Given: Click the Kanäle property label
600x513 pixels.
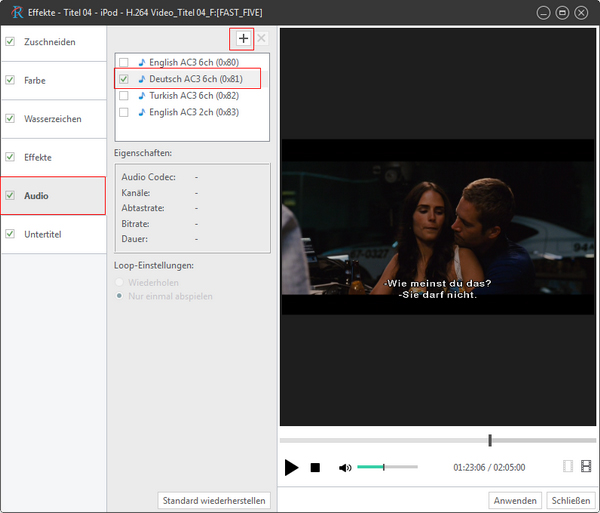Looking at the screenshot, I should point(136,193).
